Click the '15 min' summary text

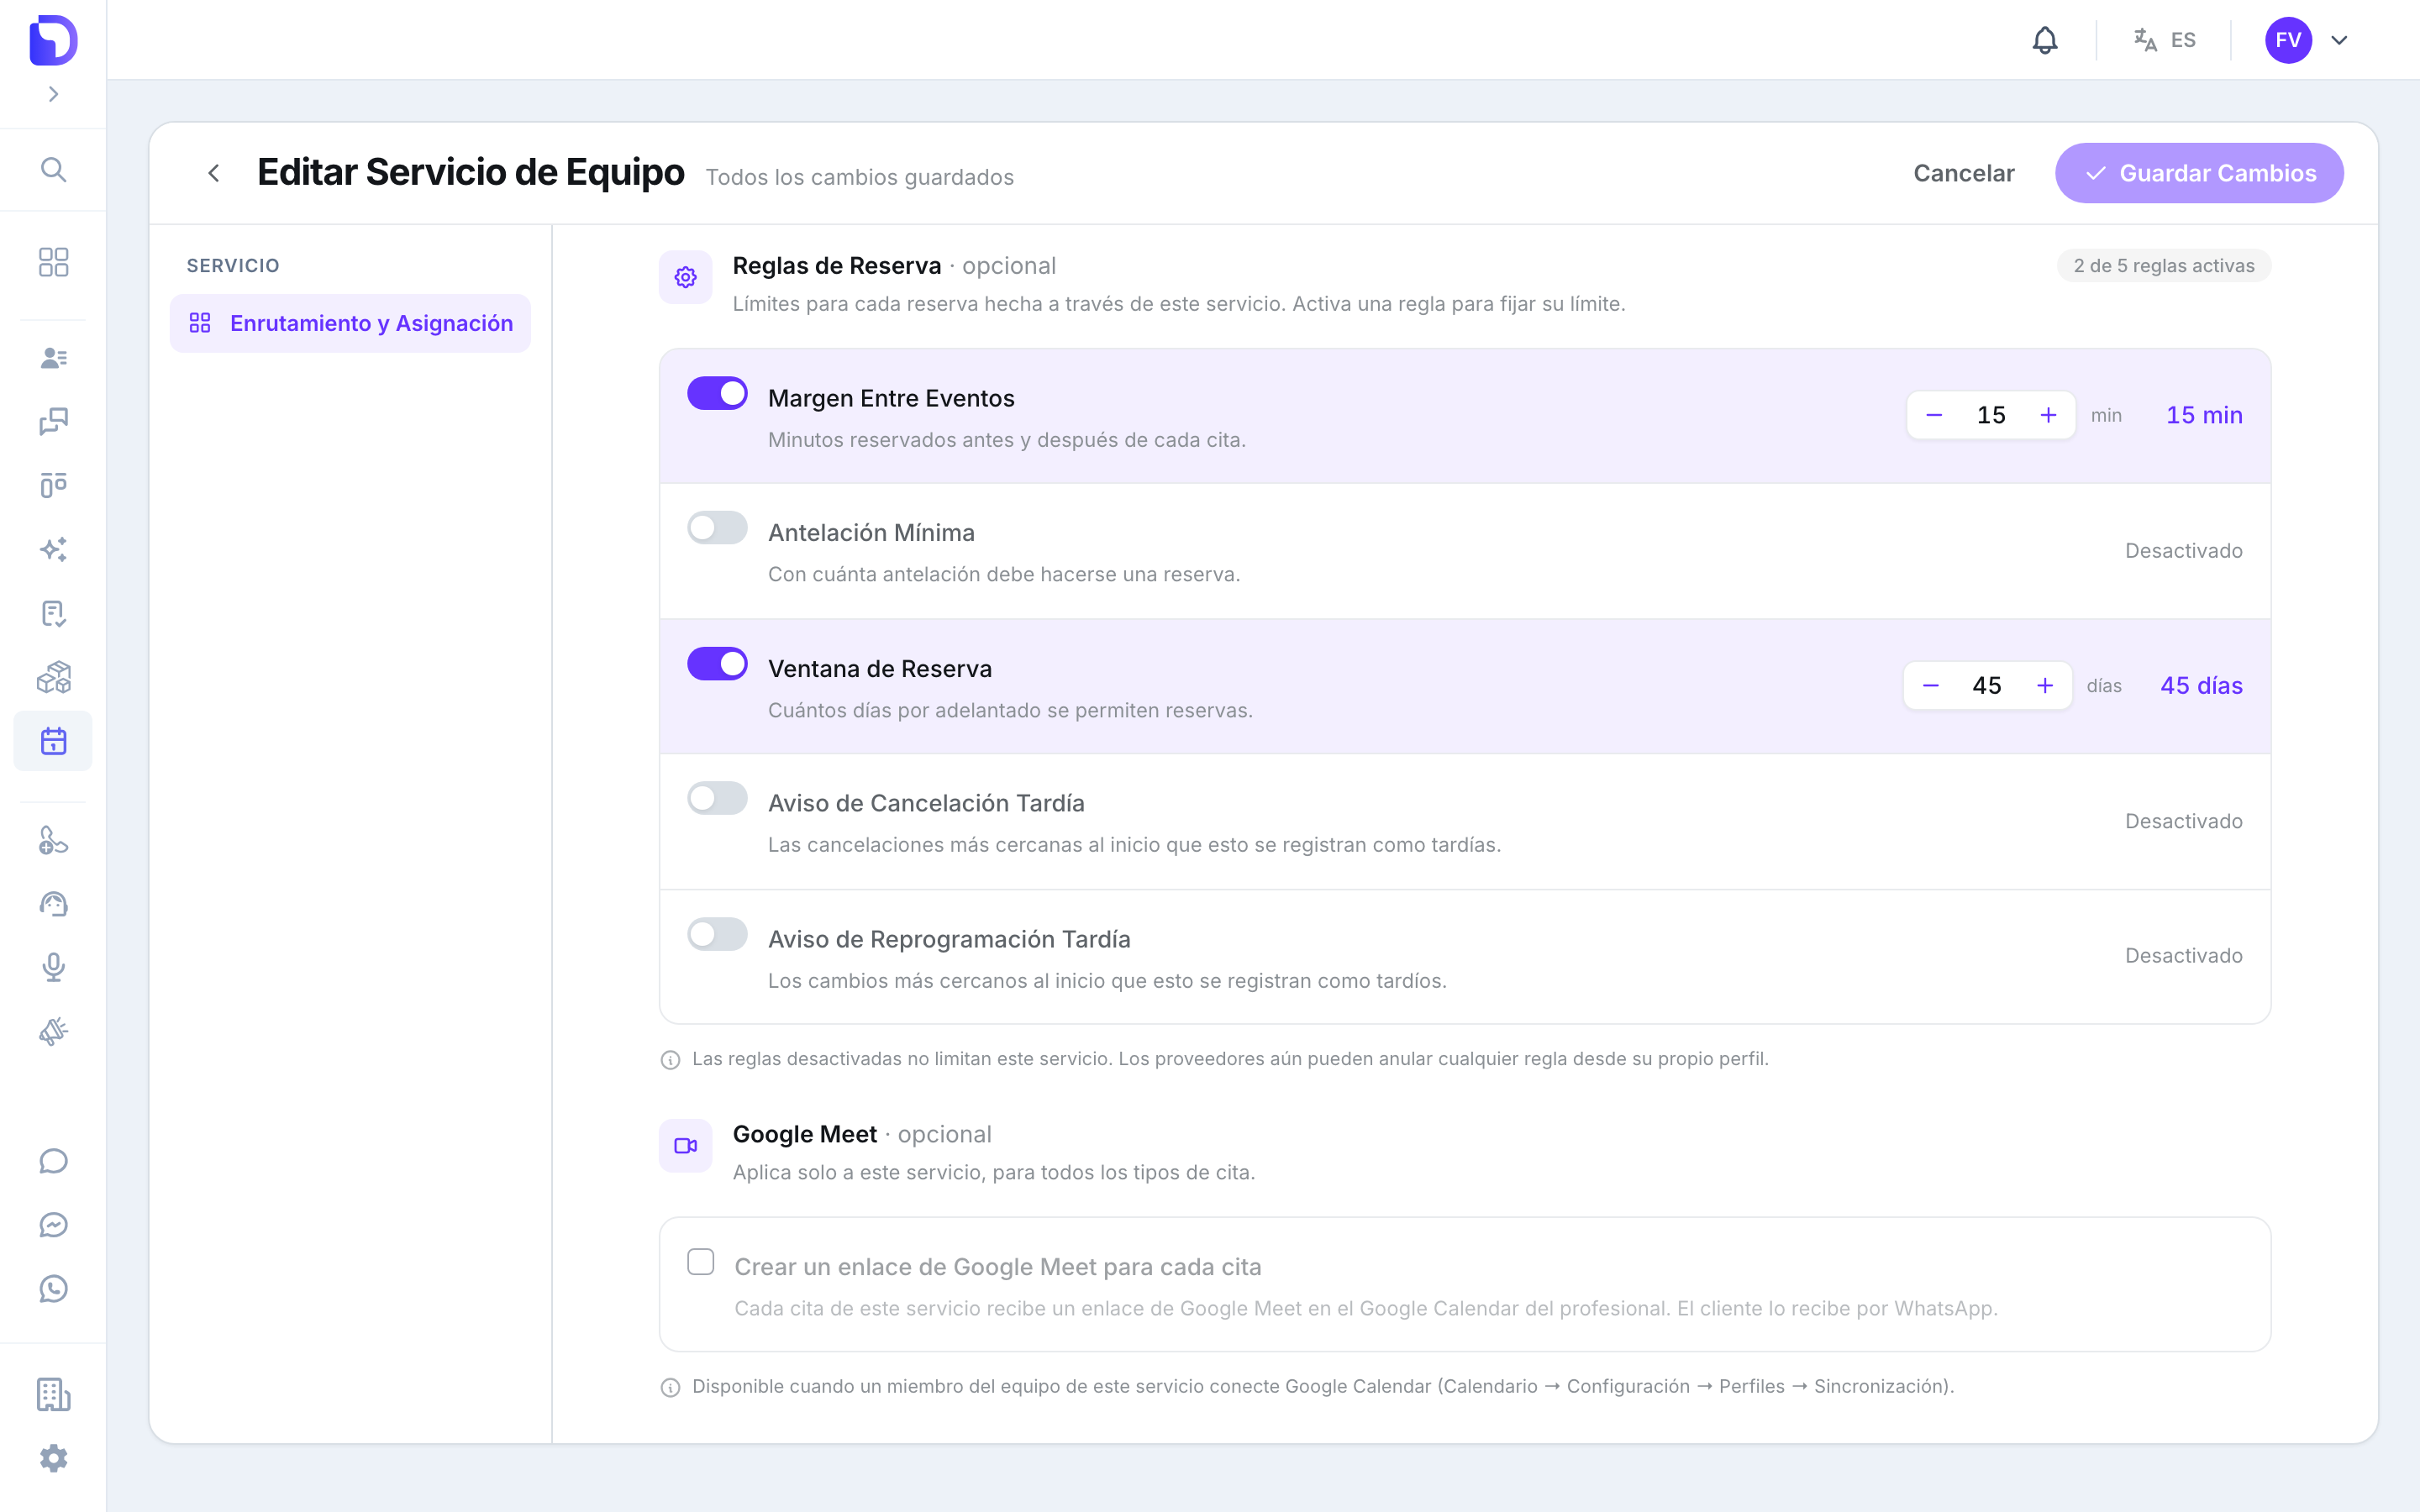click(2204, 415)
